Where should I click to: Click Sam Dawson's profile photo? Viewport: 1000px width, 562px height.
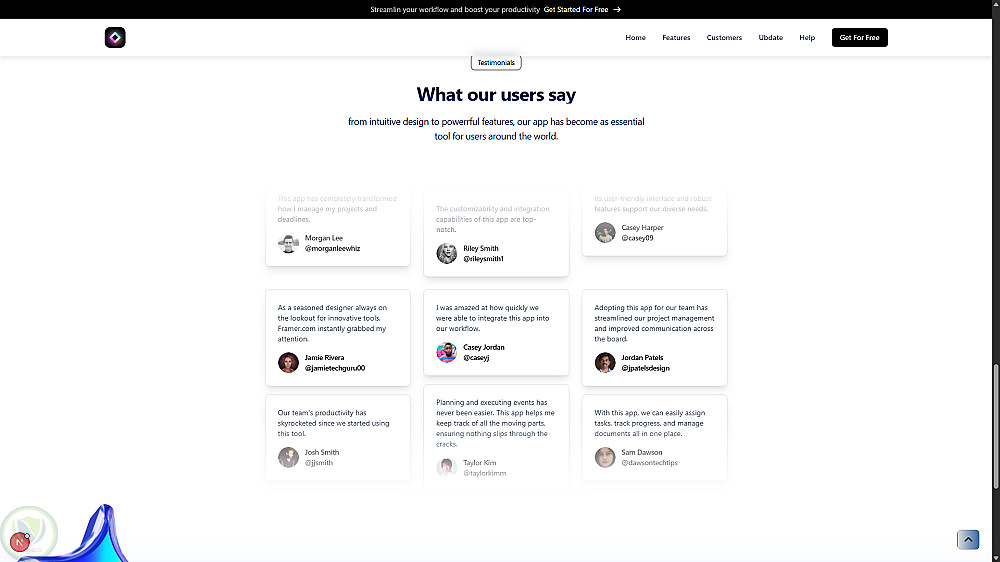tap(605, 457)
